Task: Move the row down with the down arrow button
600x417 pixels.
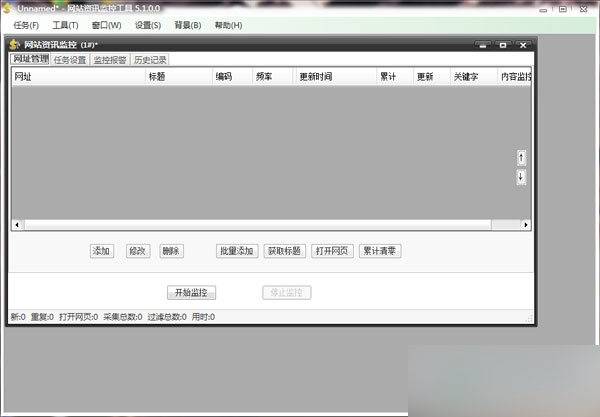Action: click(521, 177)
